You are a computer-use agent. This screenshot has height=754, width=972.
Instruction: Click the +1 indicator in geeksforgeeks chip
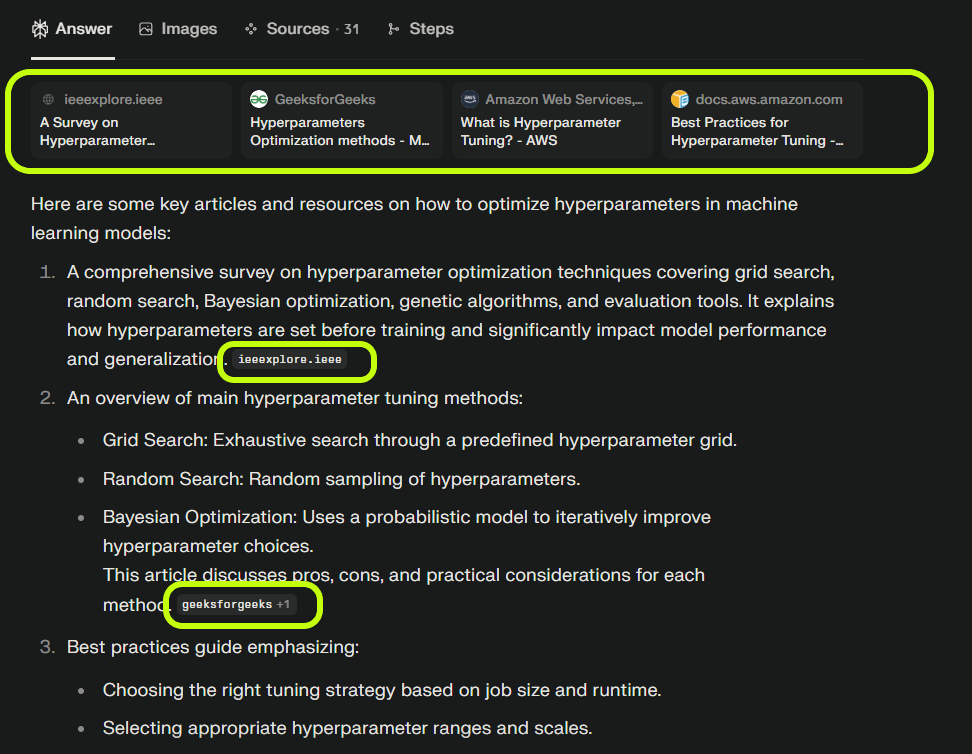coord(283,605)
